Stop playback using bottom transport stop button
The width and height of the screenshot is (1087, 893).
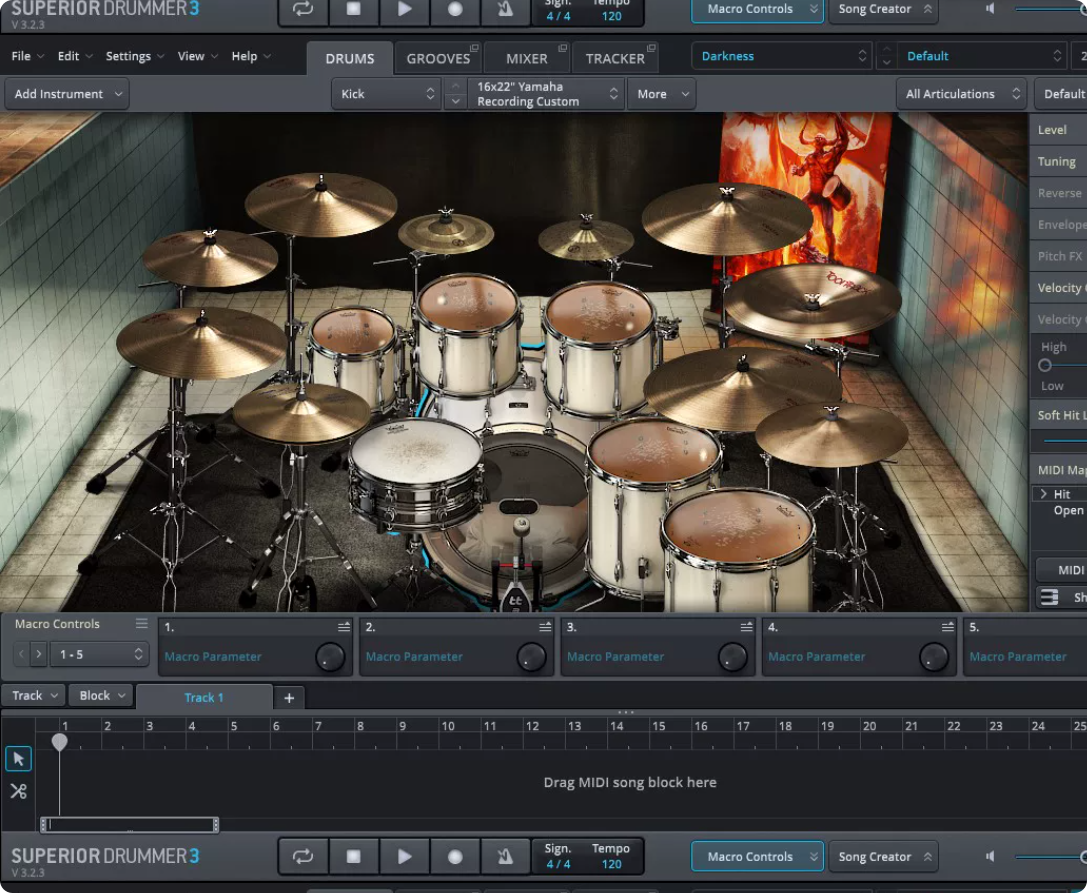coord(354,856)
